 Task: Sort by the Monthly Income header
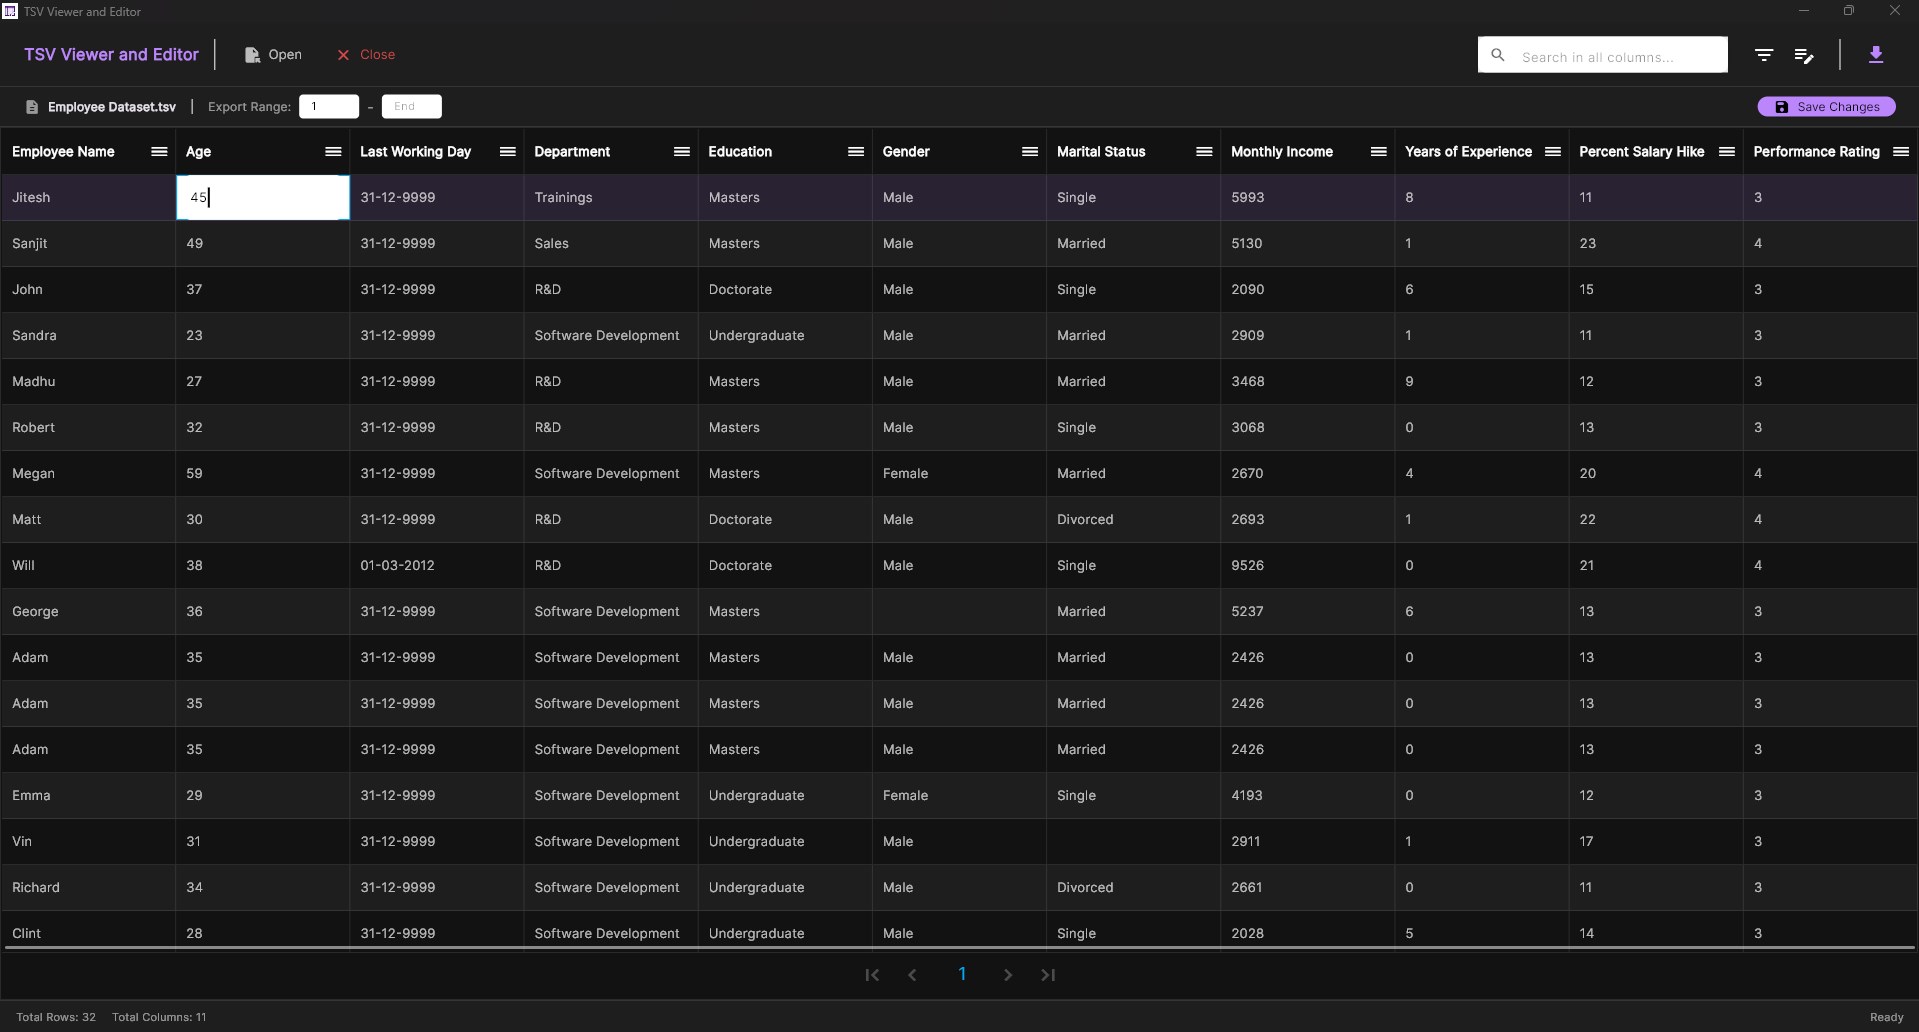pyautogui.click(x=1282, y=152)
